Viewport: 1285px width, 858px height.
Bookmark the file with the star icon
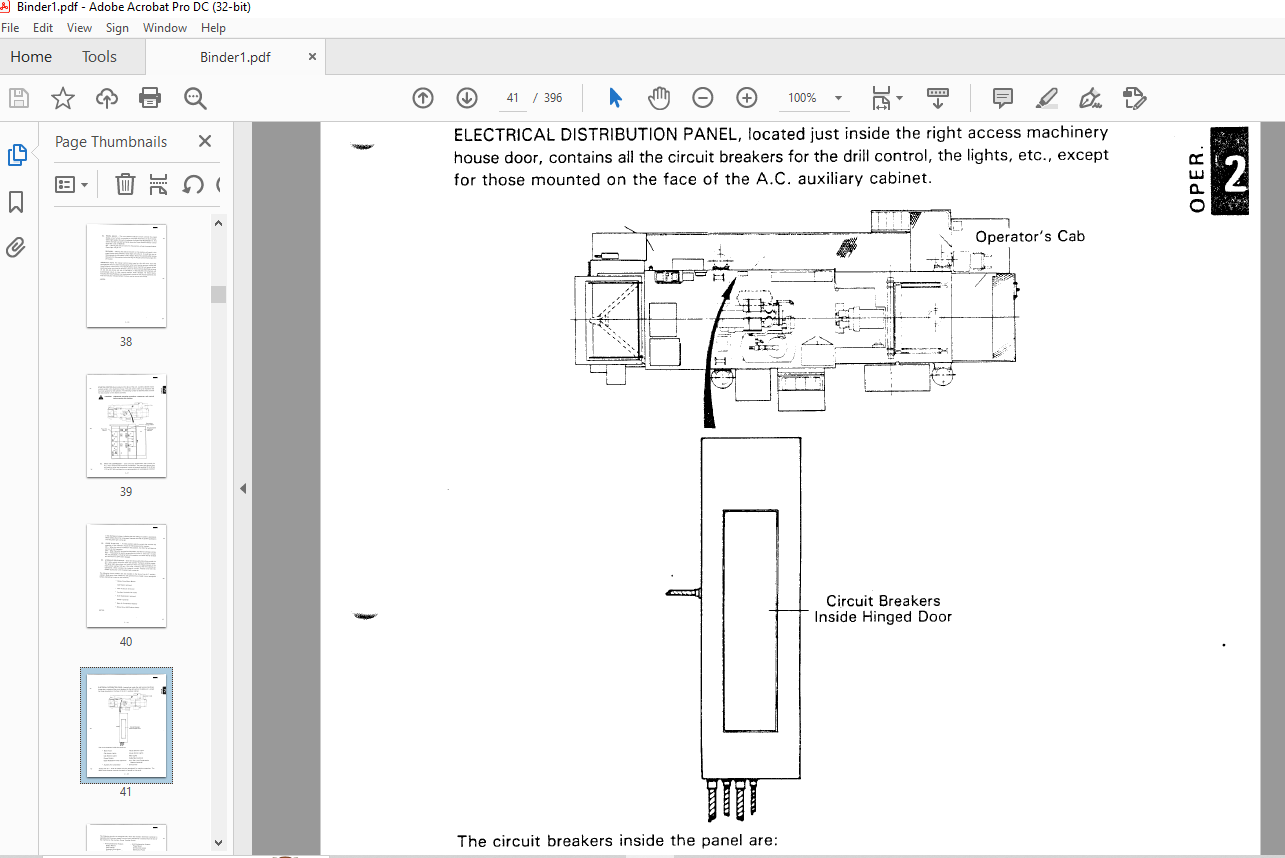(63, 98)
